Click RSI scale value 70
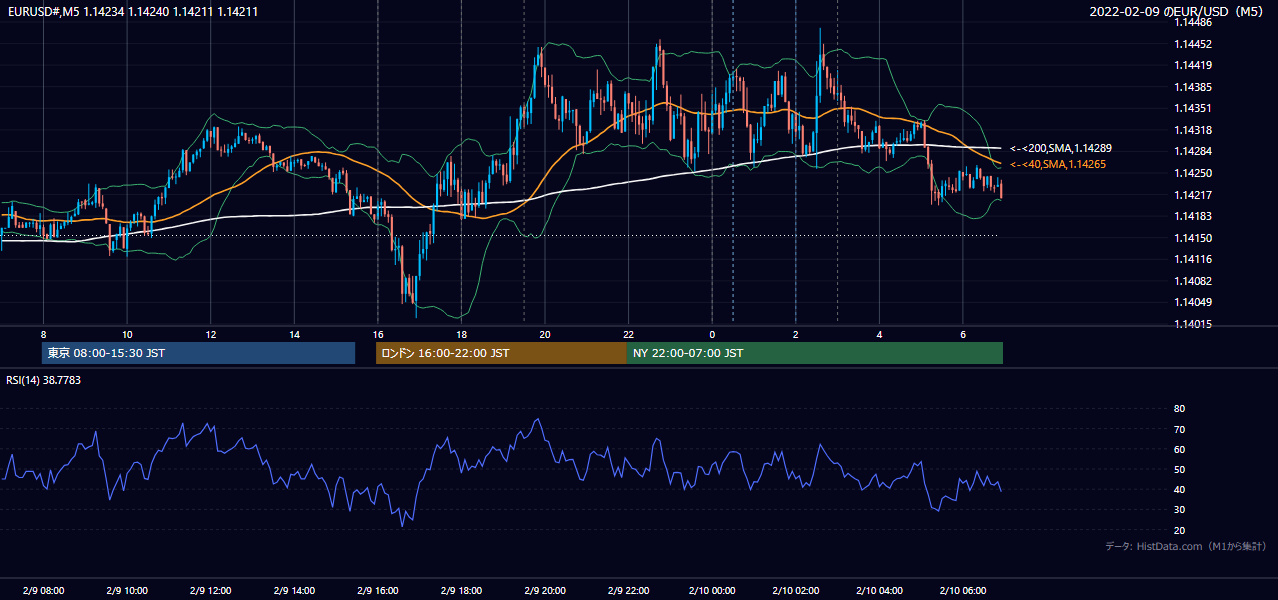1278x600 pixels. pyautogui.click(x=1179, y=429)
